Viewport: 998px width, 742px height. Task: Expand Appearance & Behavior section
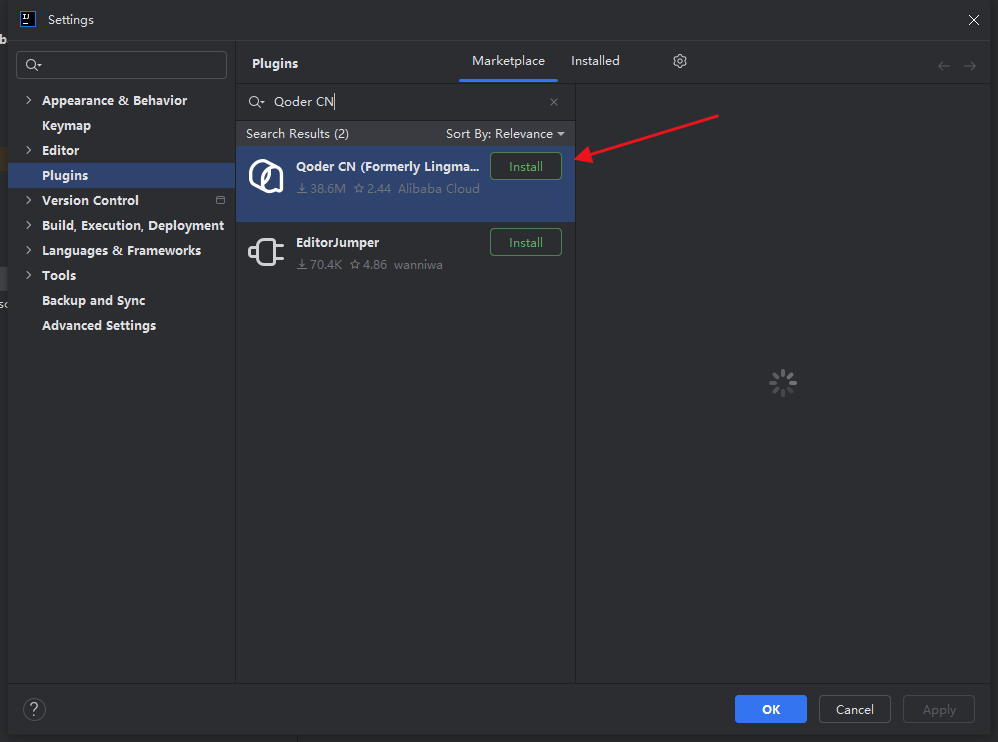pyautogui.click(x=29, y=100)
